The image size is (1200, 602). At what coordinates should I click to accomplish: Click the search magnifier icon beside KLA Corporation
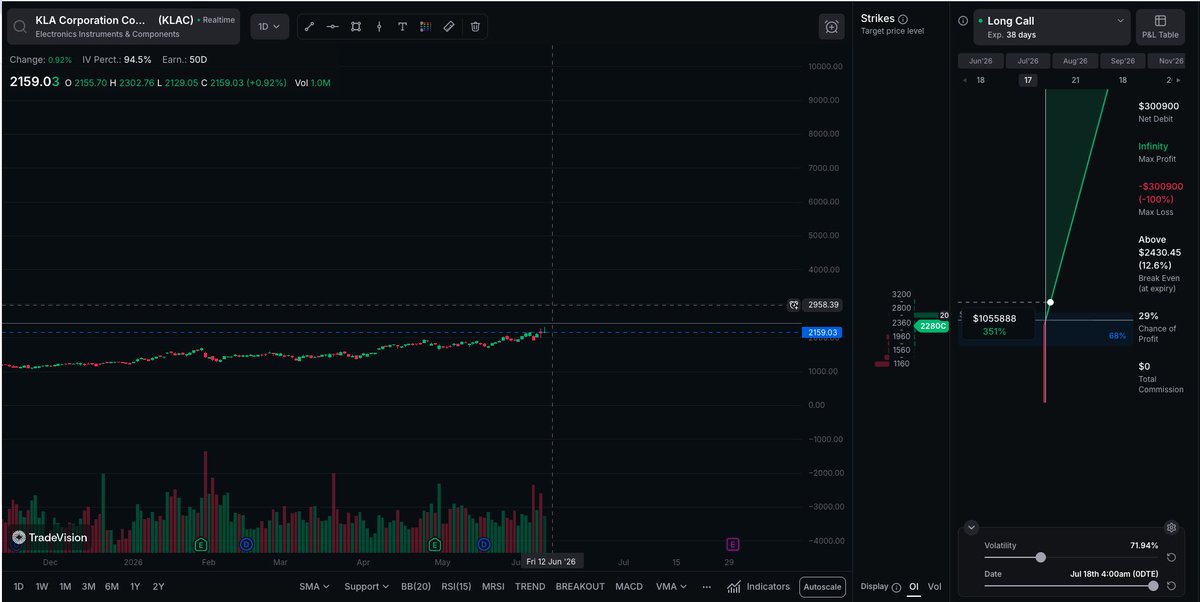[x=20, y=27]
